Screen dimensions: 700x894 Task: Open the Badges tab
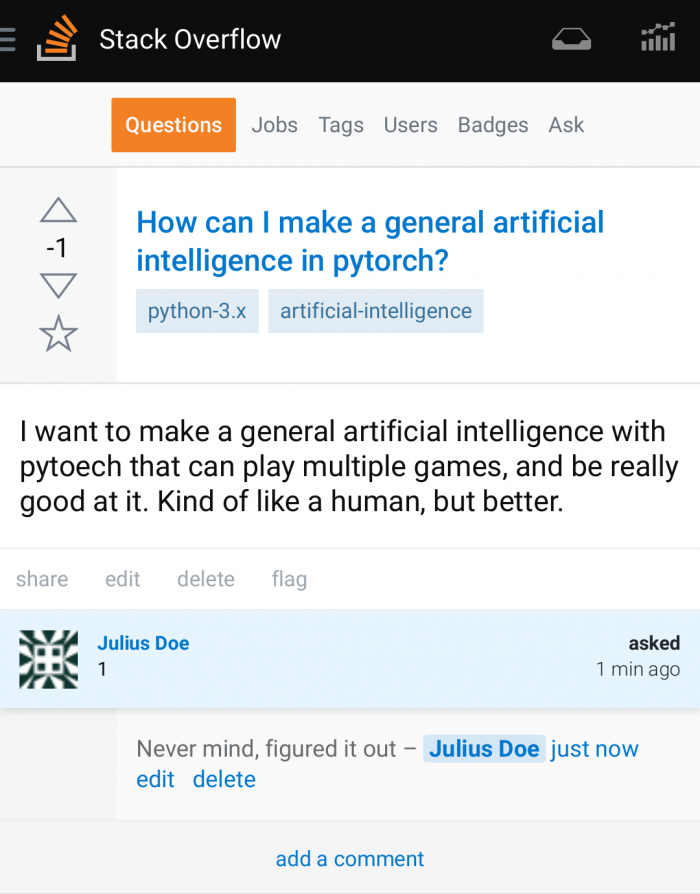tap(493, 125)
